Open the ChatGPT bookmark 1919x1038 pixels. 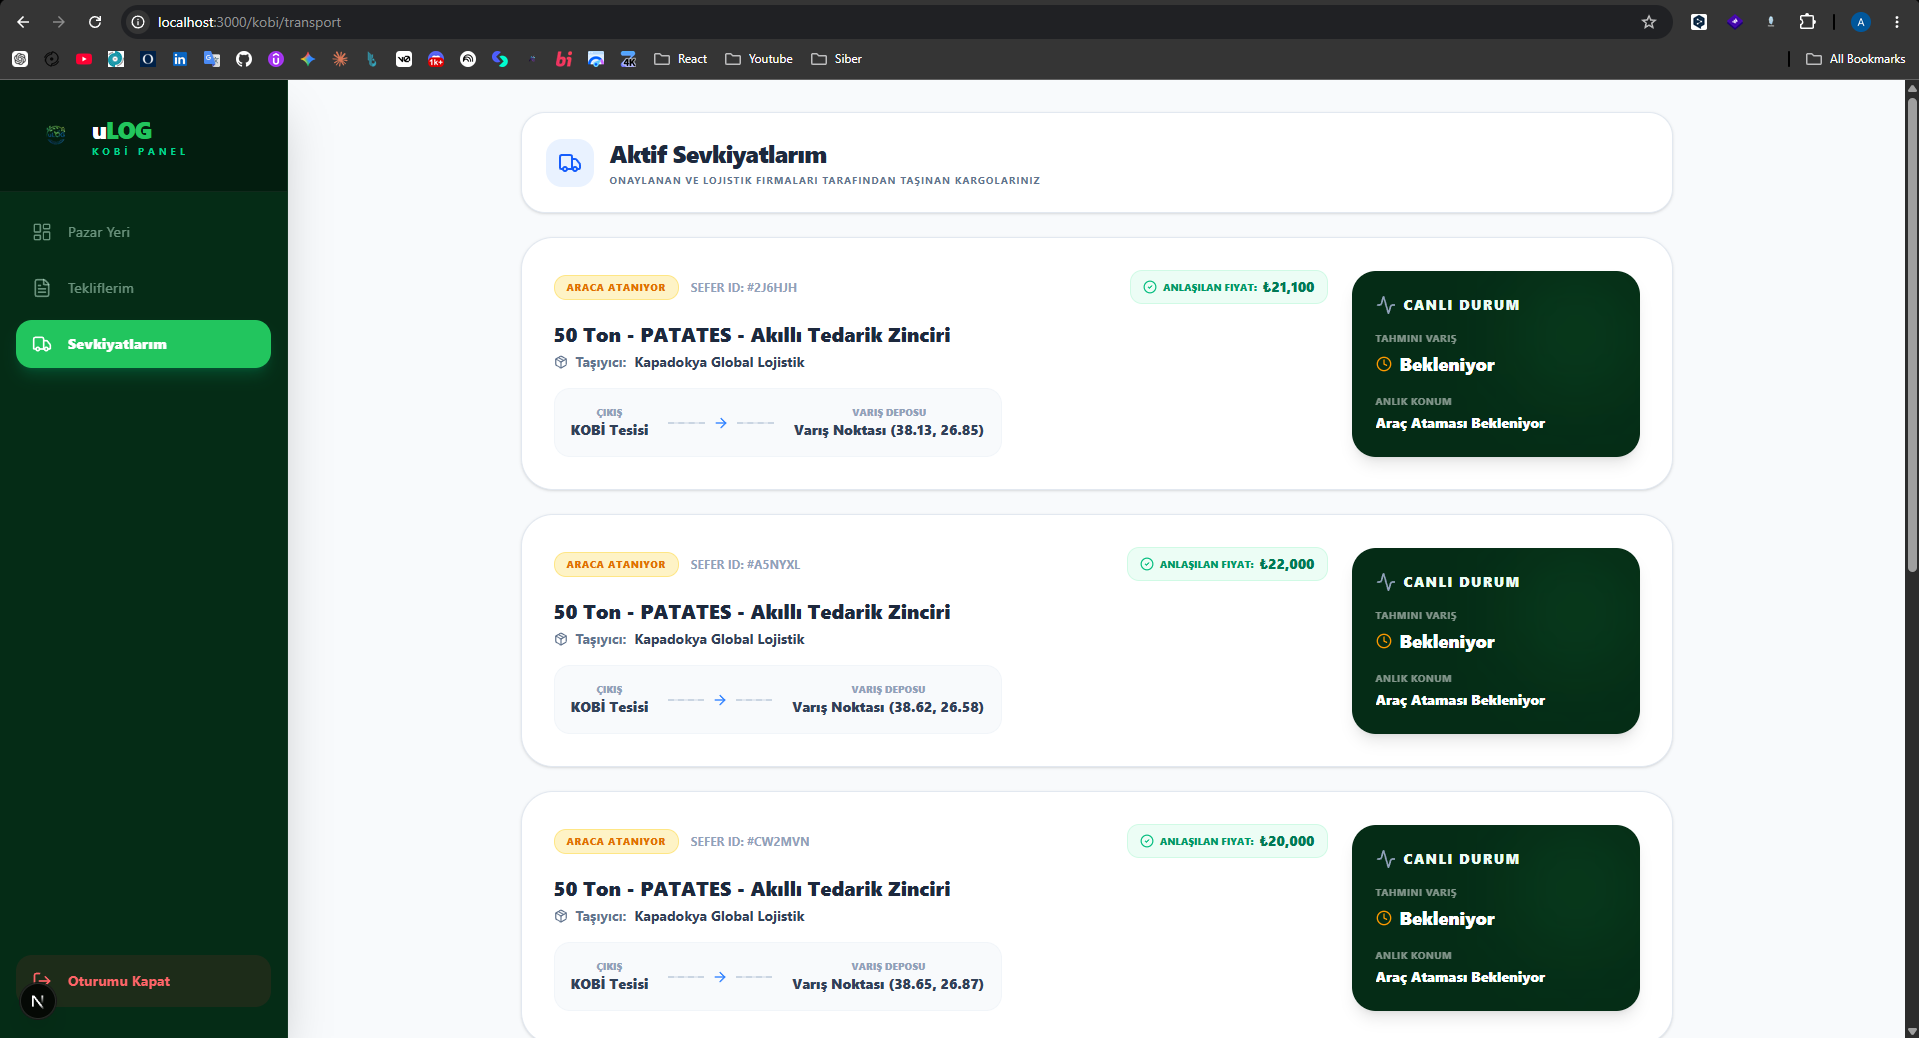(x=20, y=59)
